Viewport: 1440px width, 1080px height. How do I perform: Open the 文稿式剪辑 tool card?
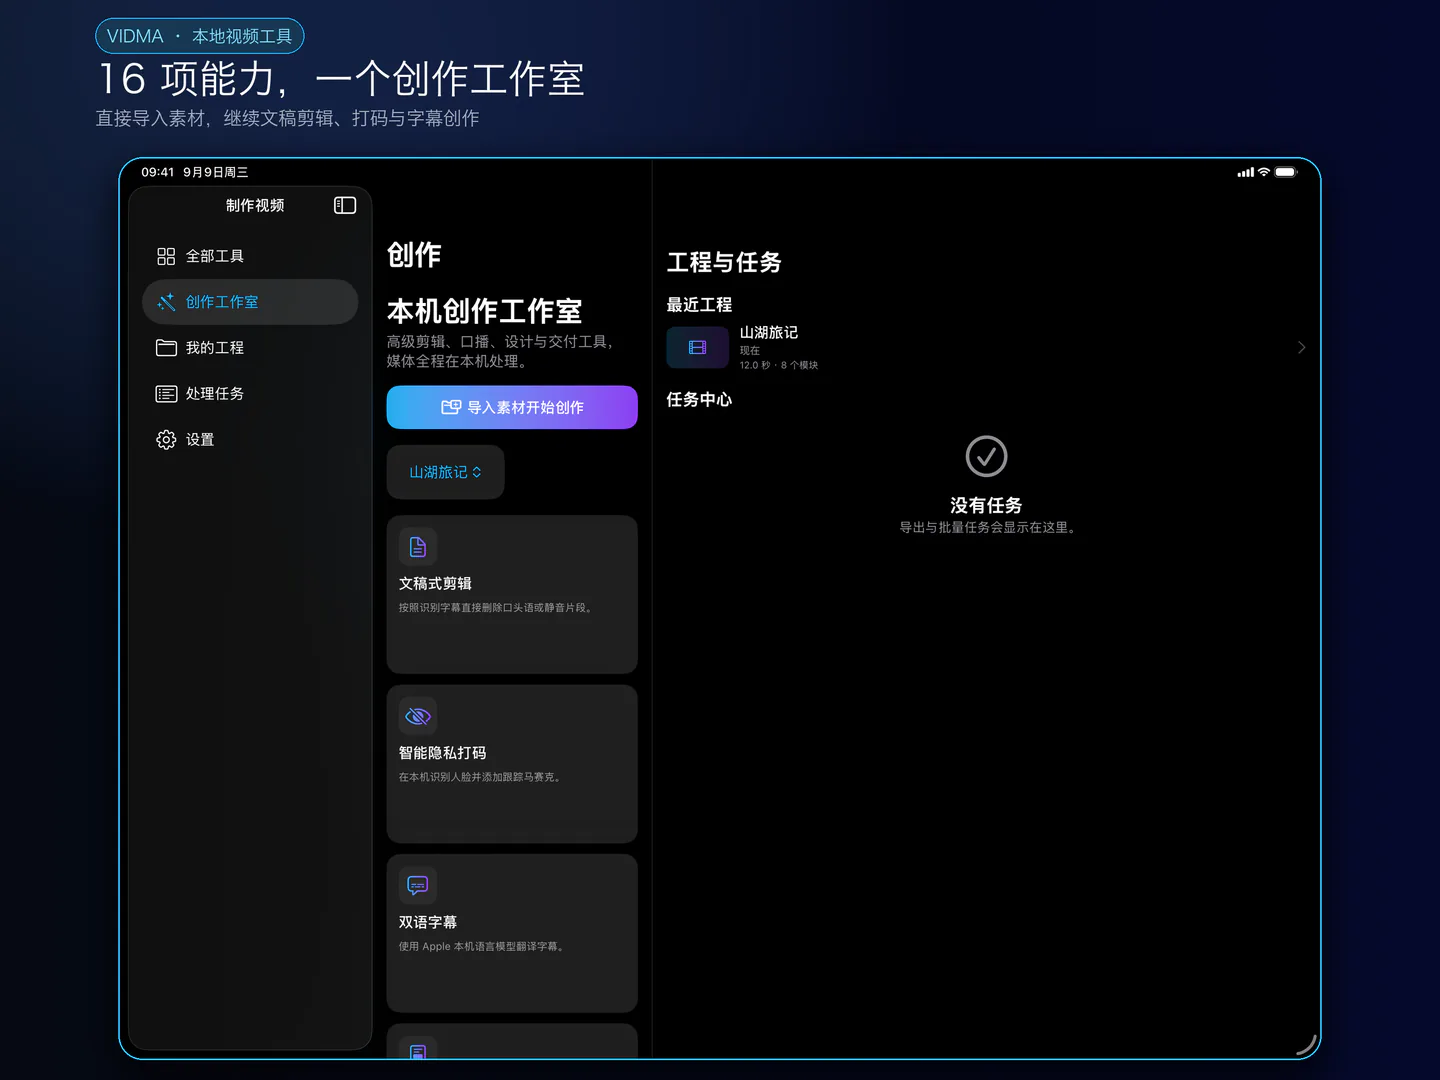click(x=512, y=594)
